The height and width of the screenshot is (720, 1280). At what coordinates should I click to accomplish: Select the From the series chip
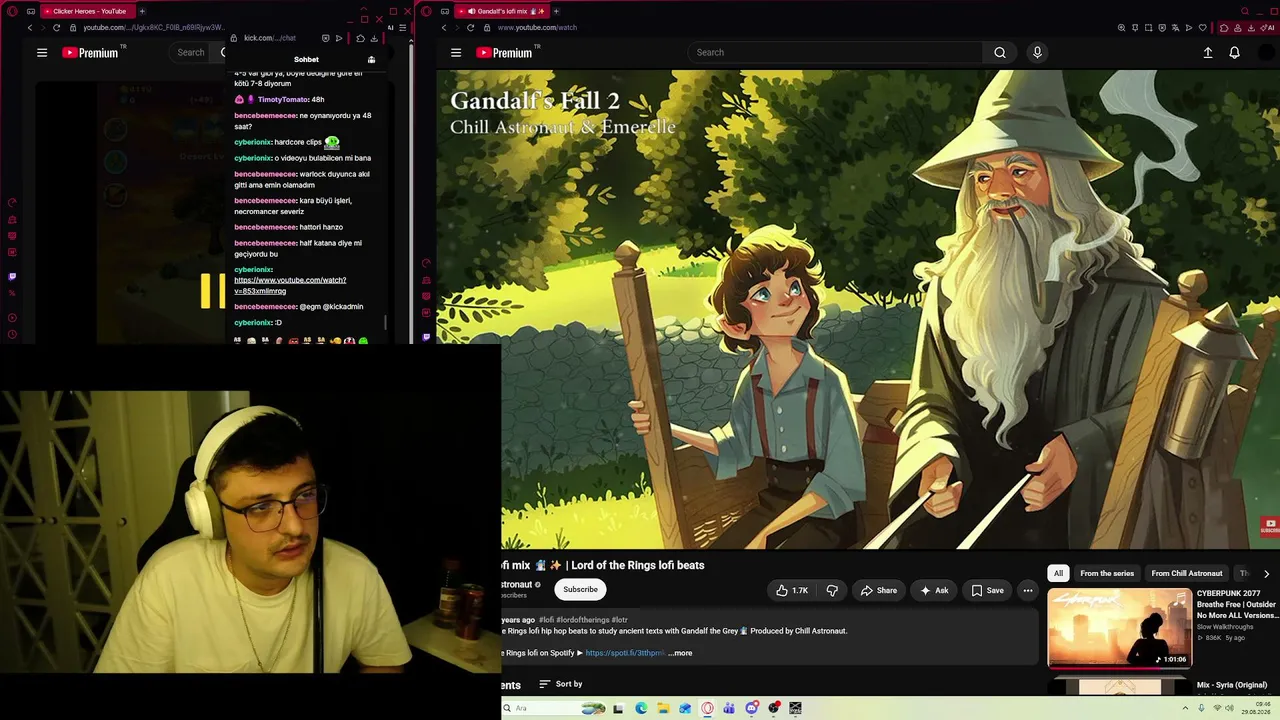pyautogui.click(x=1107, y=573)
